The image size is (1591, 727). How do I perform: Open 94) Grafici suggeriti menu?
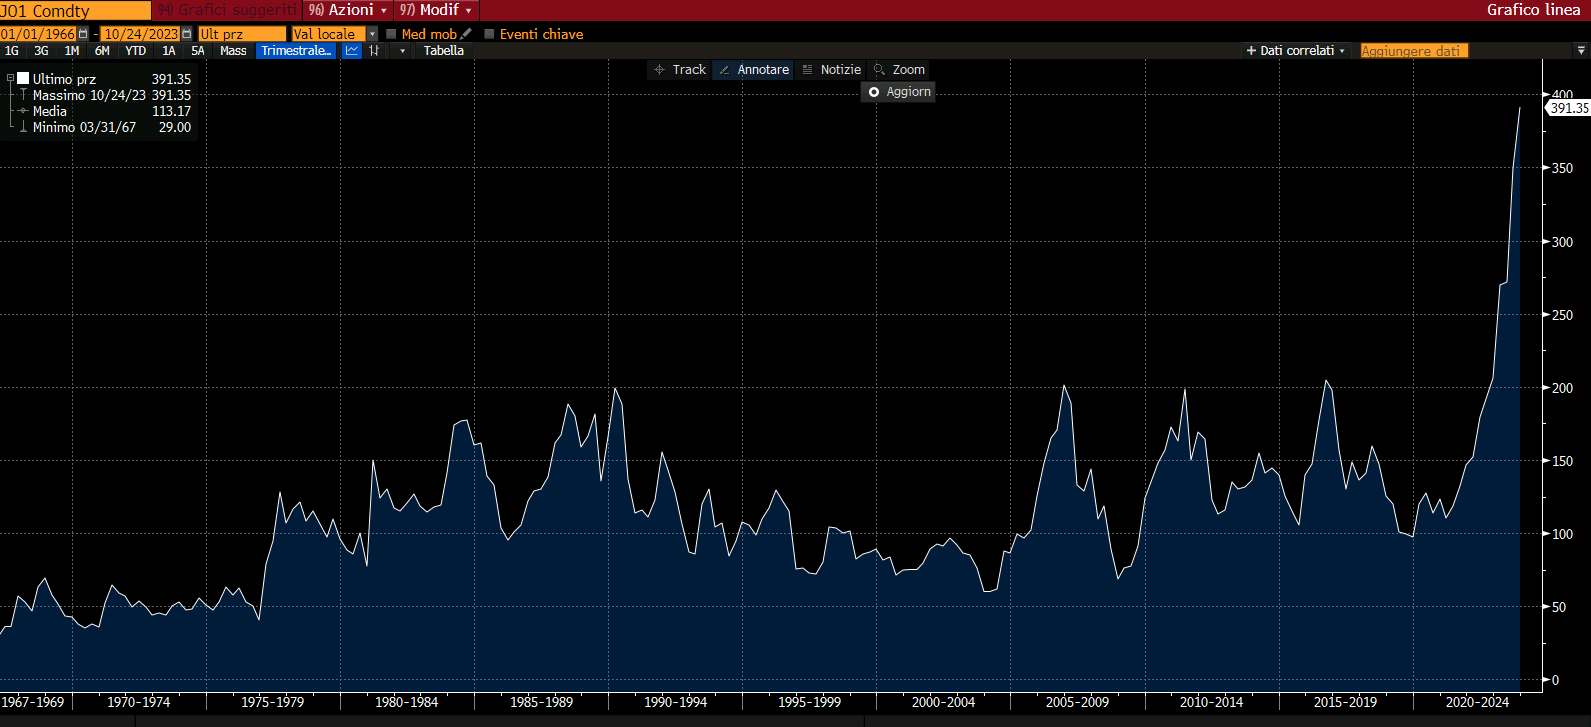click(228, 10)
